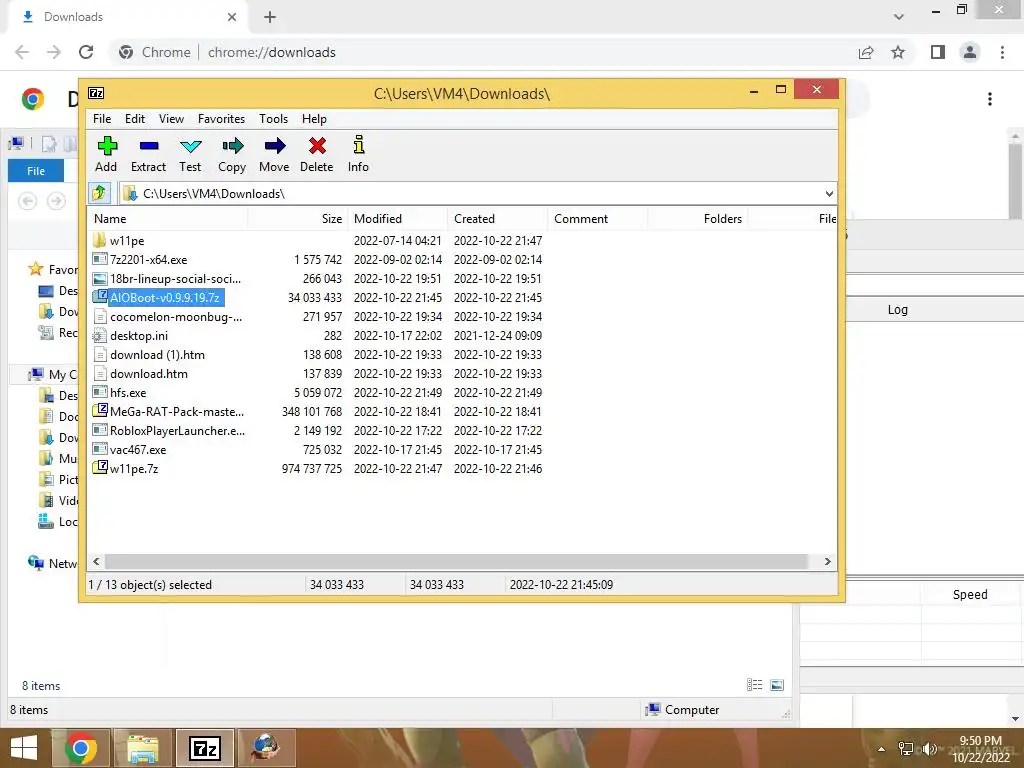Viewport: 1024px width, 768px height.
Task: Open the Chrome three-dot menu
Action: pyautogui.click(x=1002, y=52)
